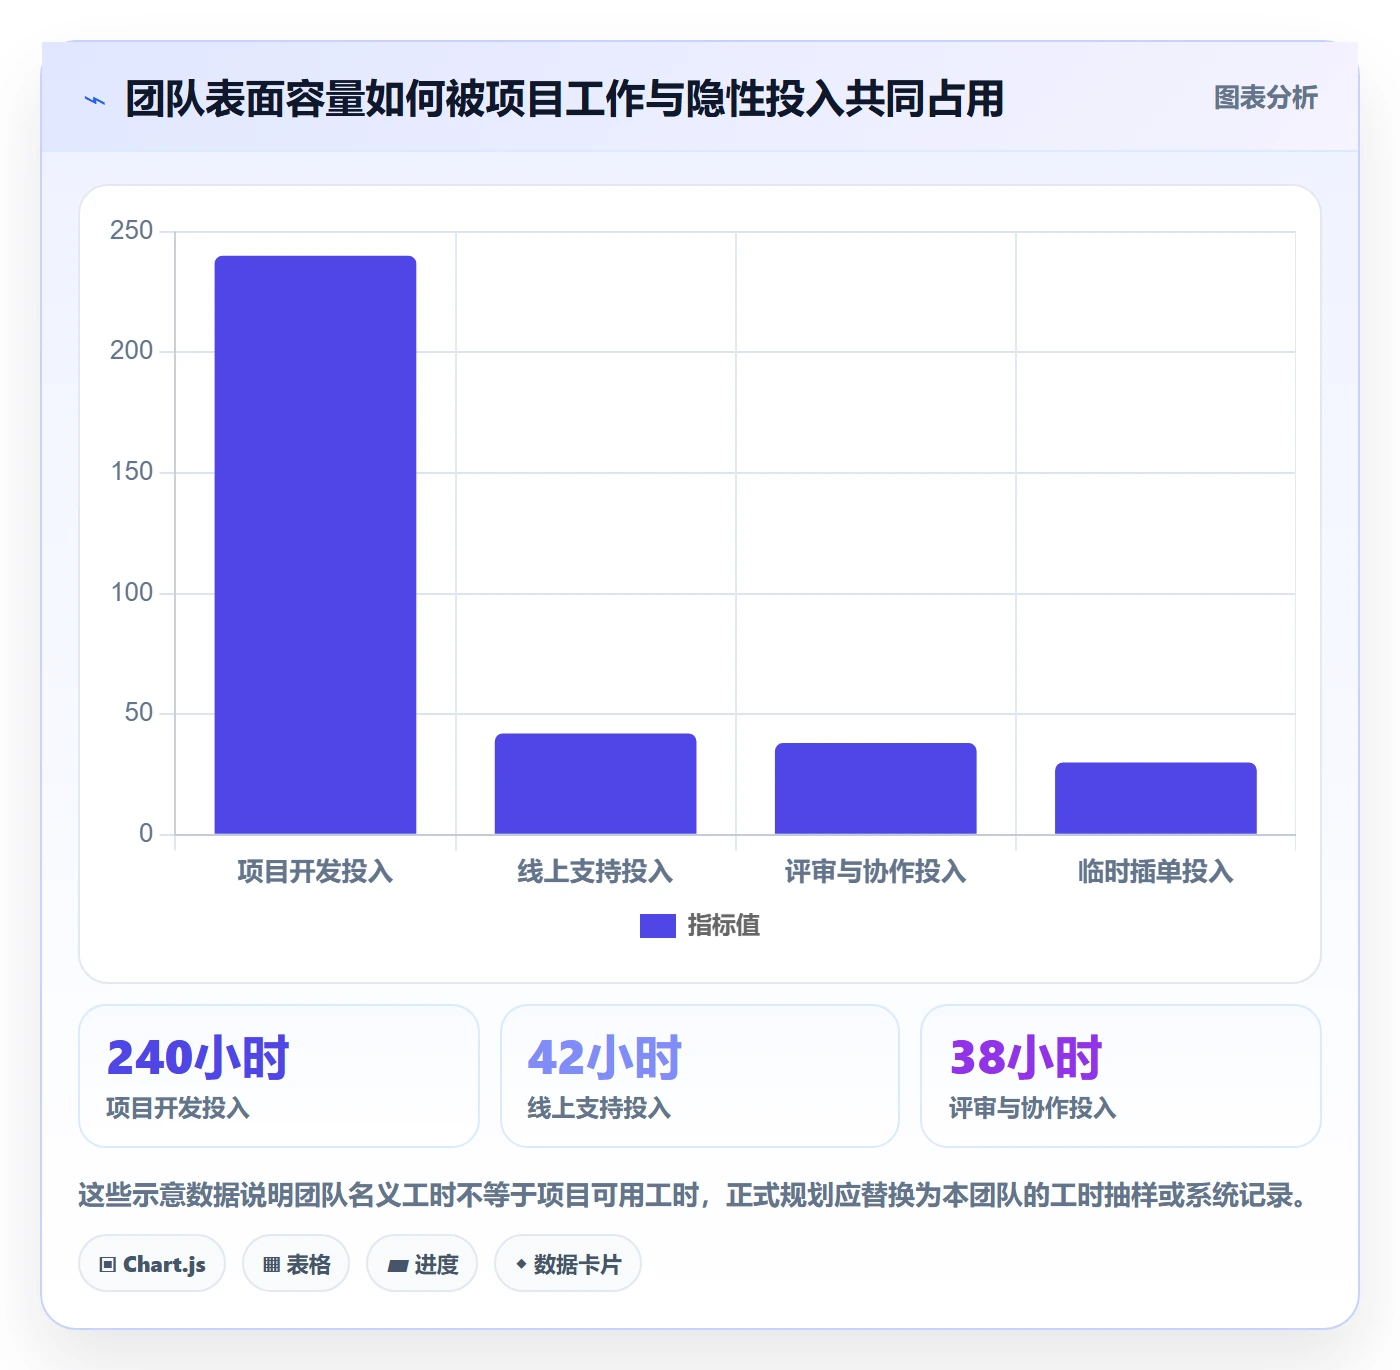The width and height of the screenshot is (1400, 1370).
Task: Click the 指标值 legend label
Action: [723, 926]
